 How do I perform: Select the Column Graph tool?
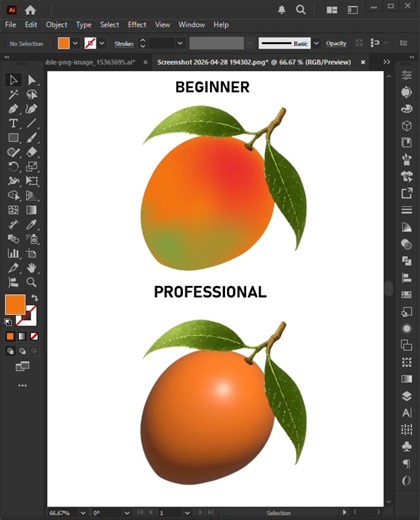click(13, 253)
